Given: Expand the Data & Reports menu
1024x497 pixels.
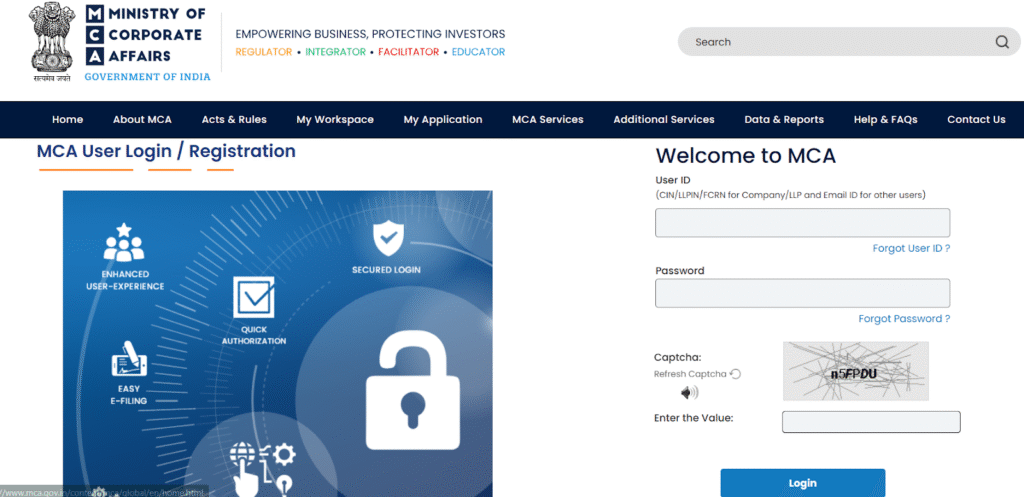Looking at the screenshot, I should pyautogui.click(x=784, y=120).
